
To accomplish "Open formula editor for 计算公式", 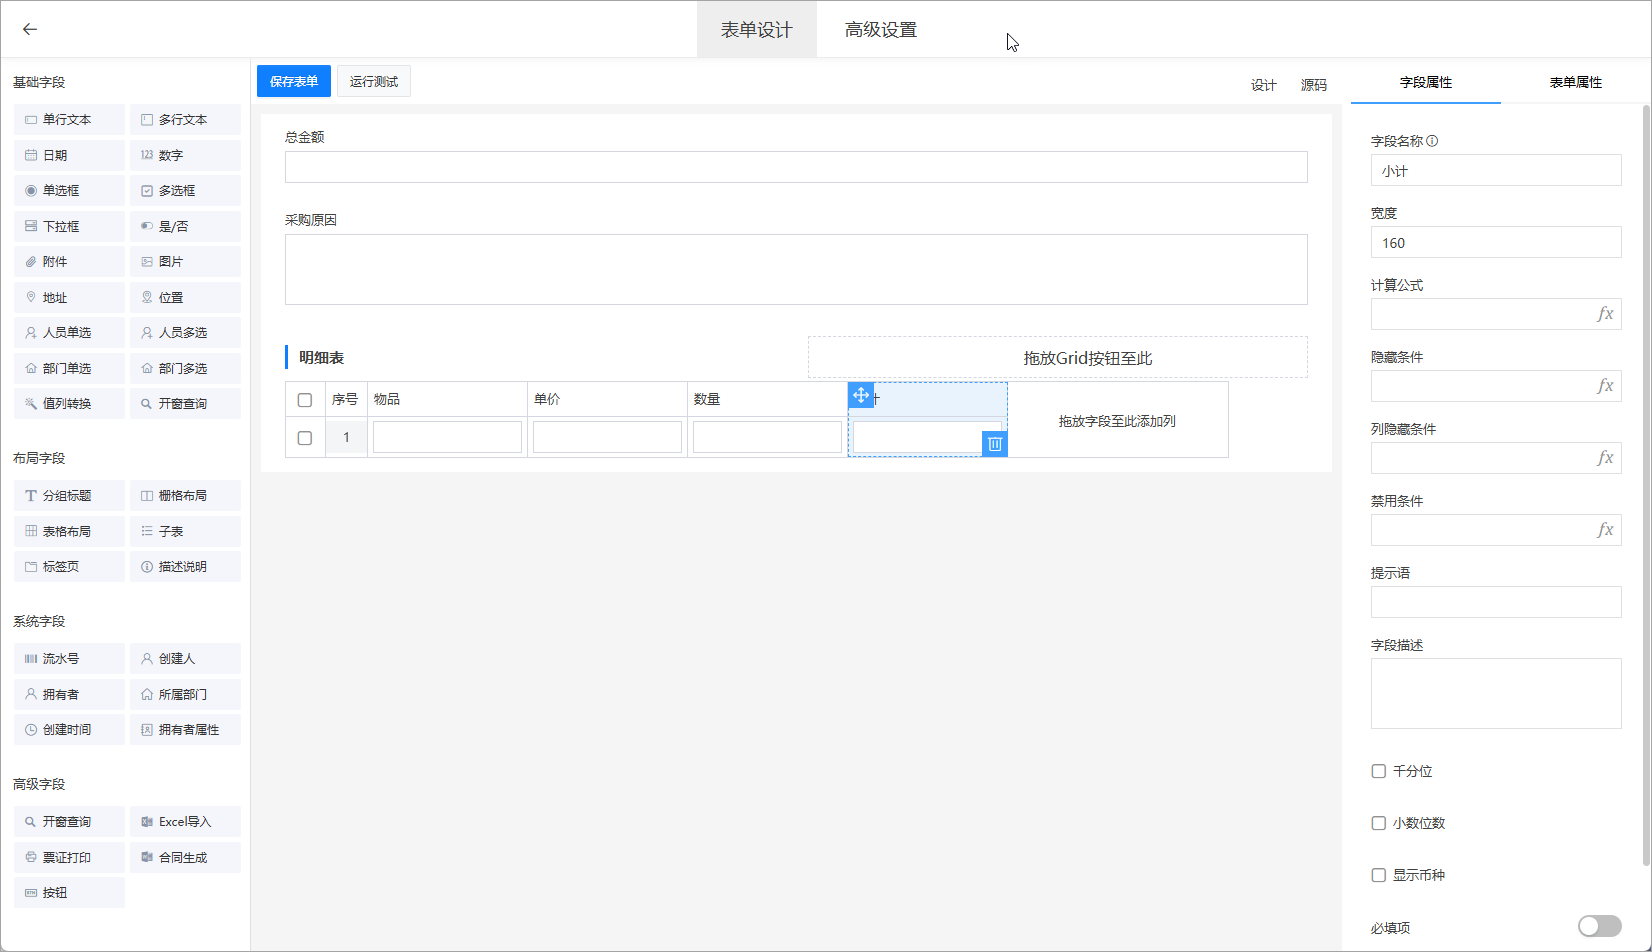I will coord(1604,314).
